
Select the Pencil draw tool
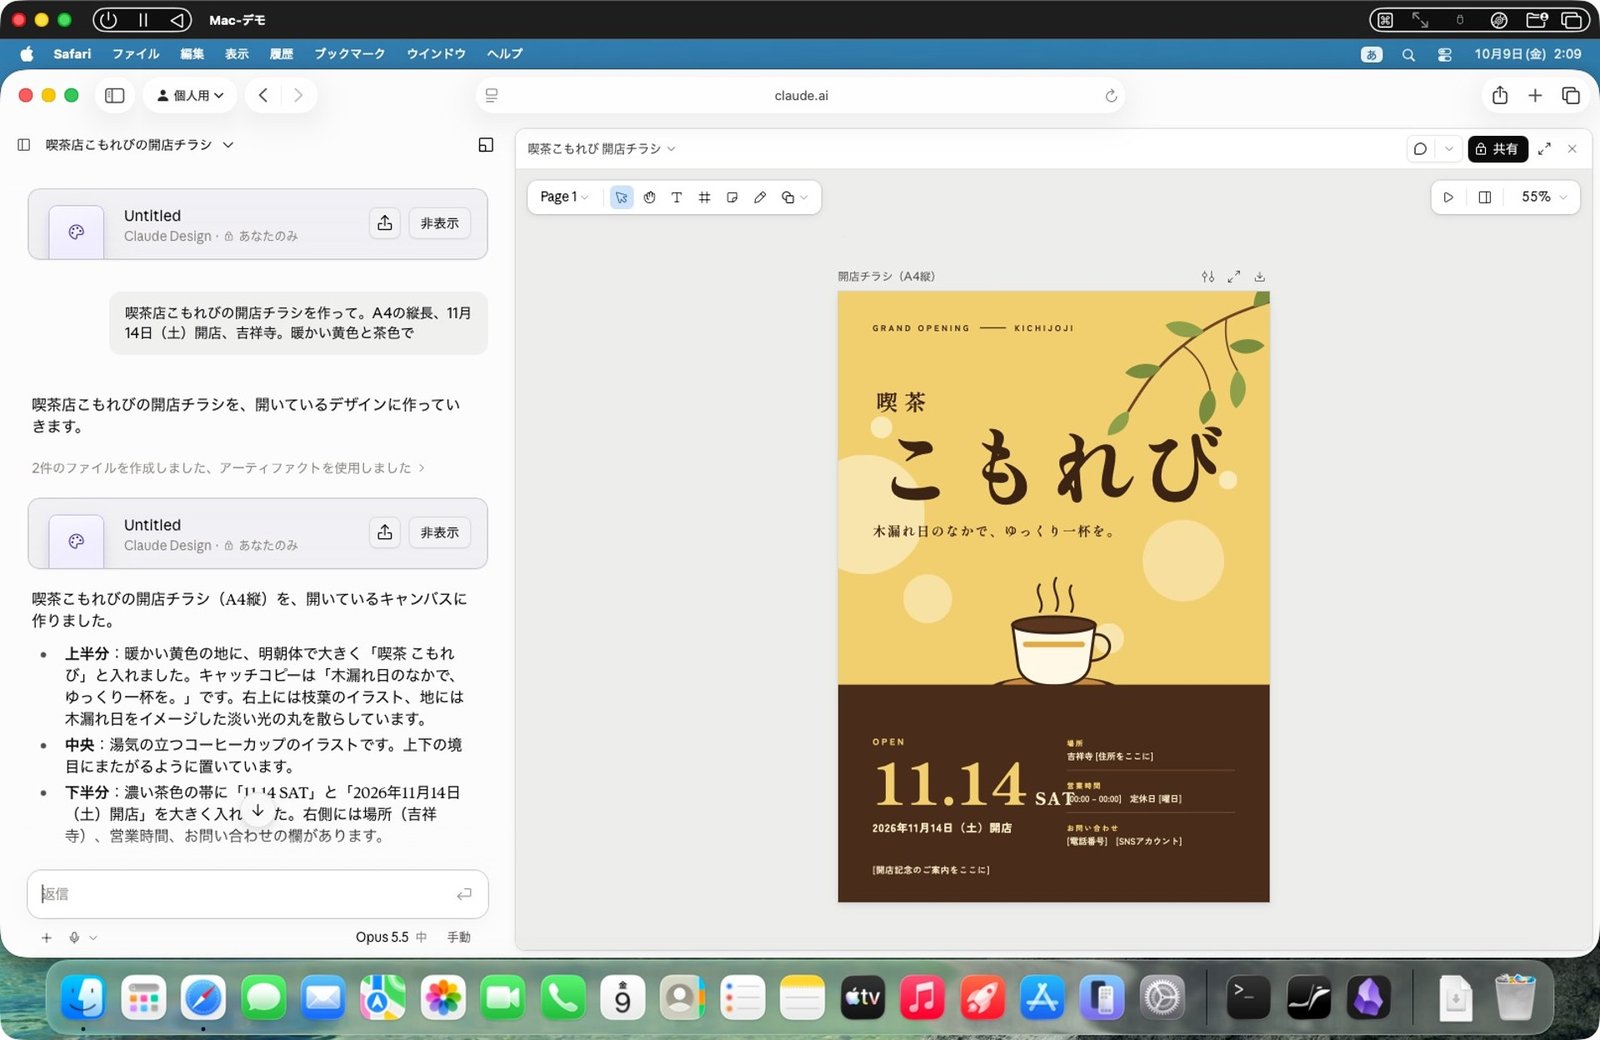point(760,197)
